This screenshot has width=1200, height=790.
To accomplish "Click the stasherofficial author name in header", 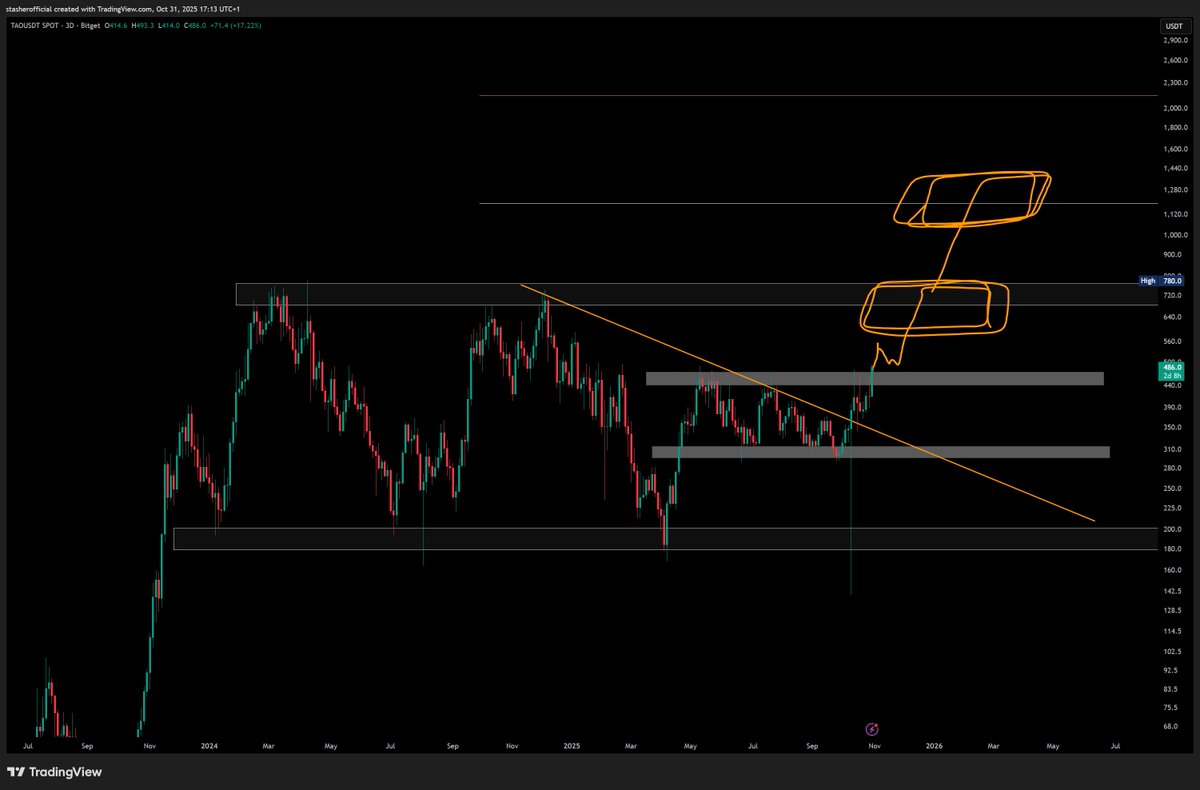I will point(30,9).
